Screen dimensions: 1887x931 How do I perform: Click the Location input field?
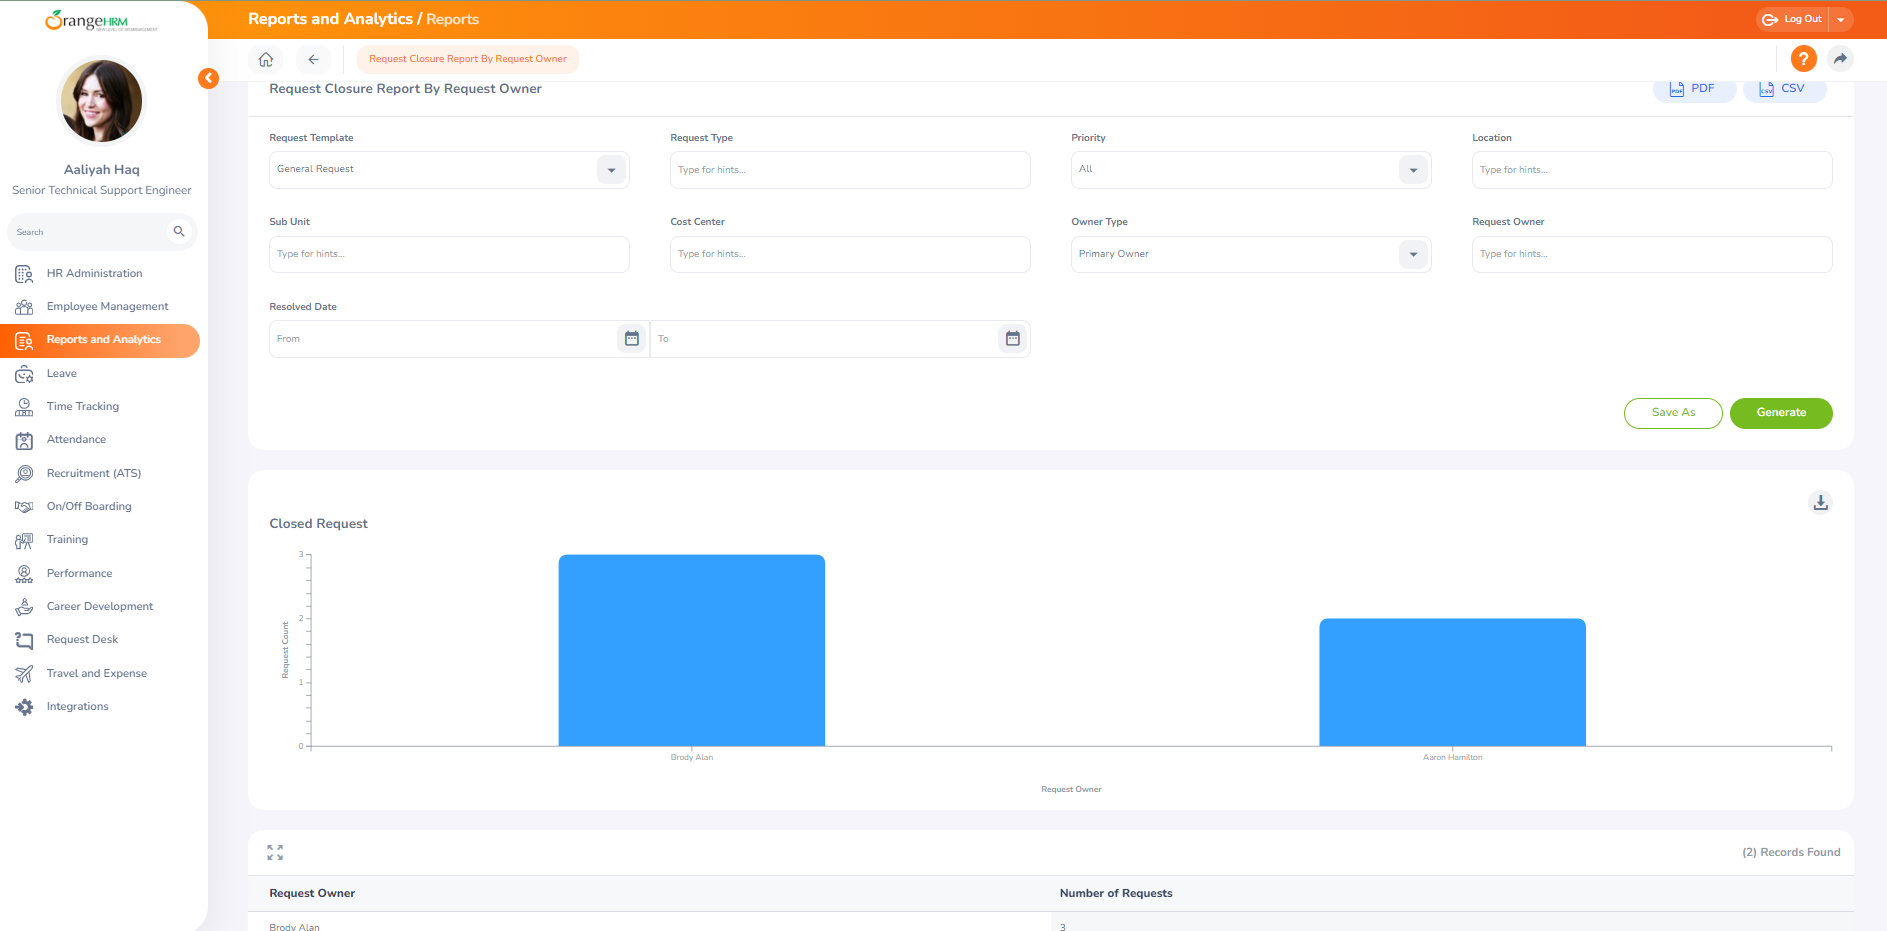1652,170
